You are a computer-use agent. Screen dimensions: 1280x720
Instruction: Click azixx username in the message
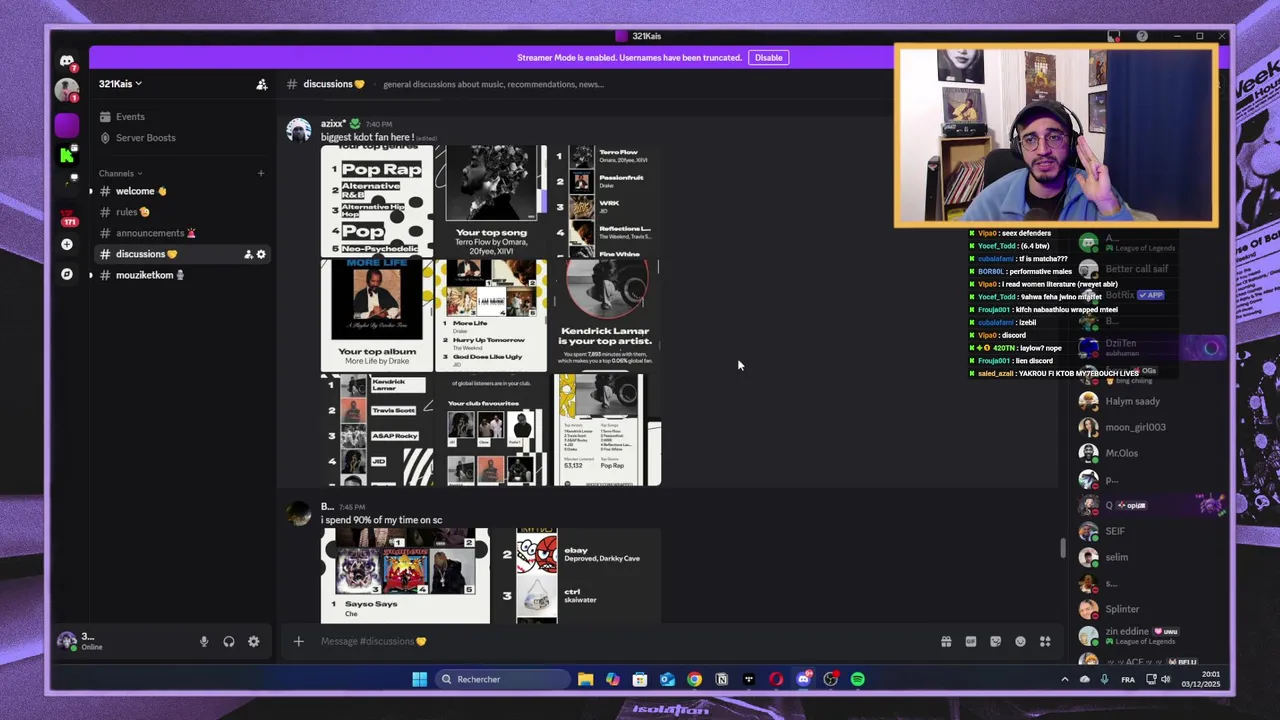[x=333, y=124]
